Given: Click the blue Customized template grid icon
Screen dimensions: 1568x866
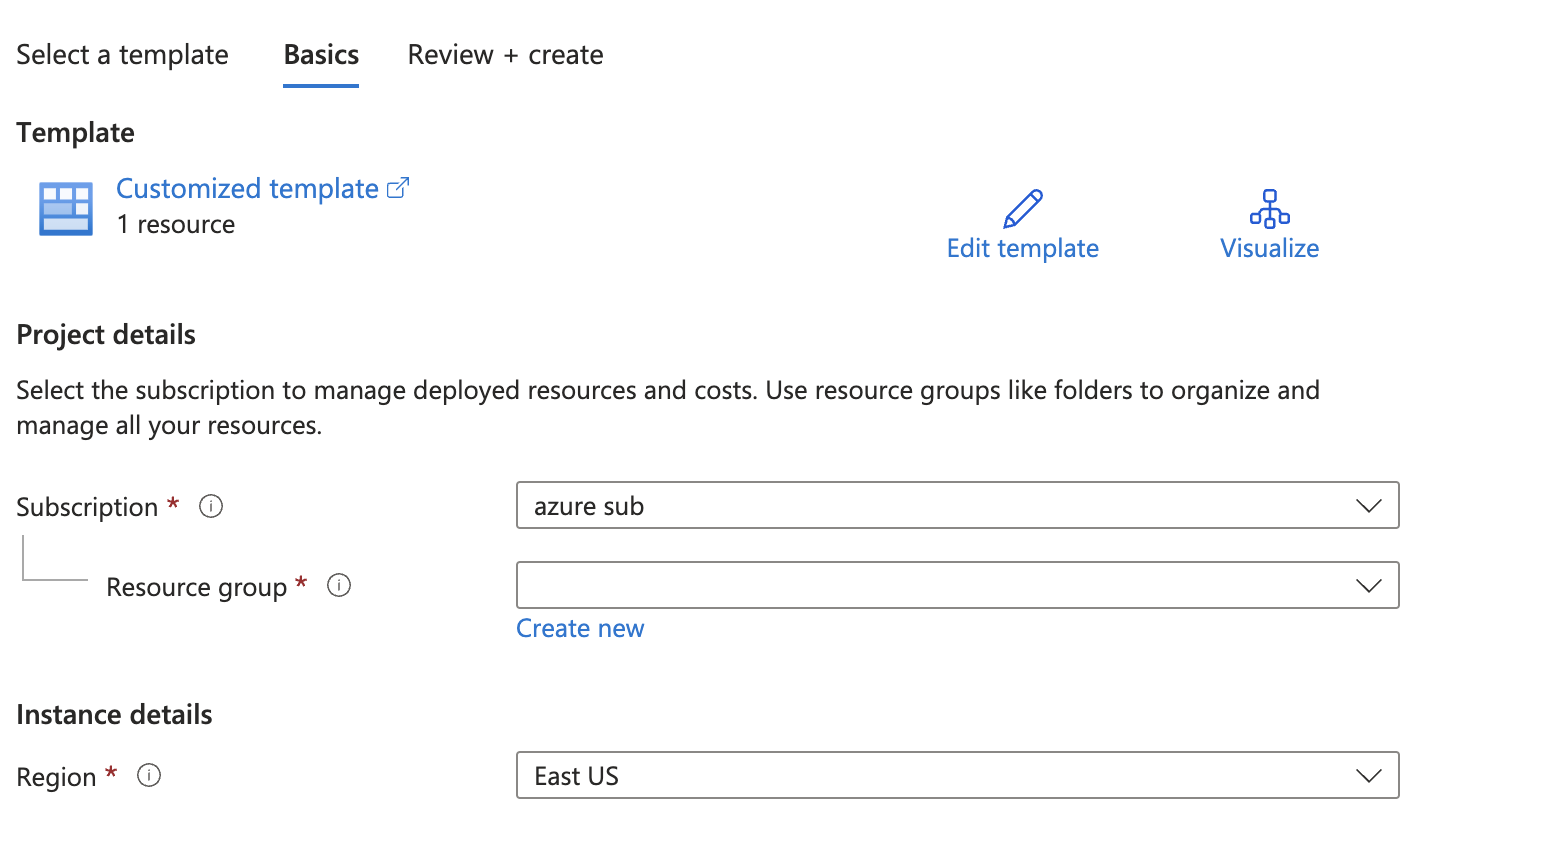Looking at the screenshot, I should point(66,208).
